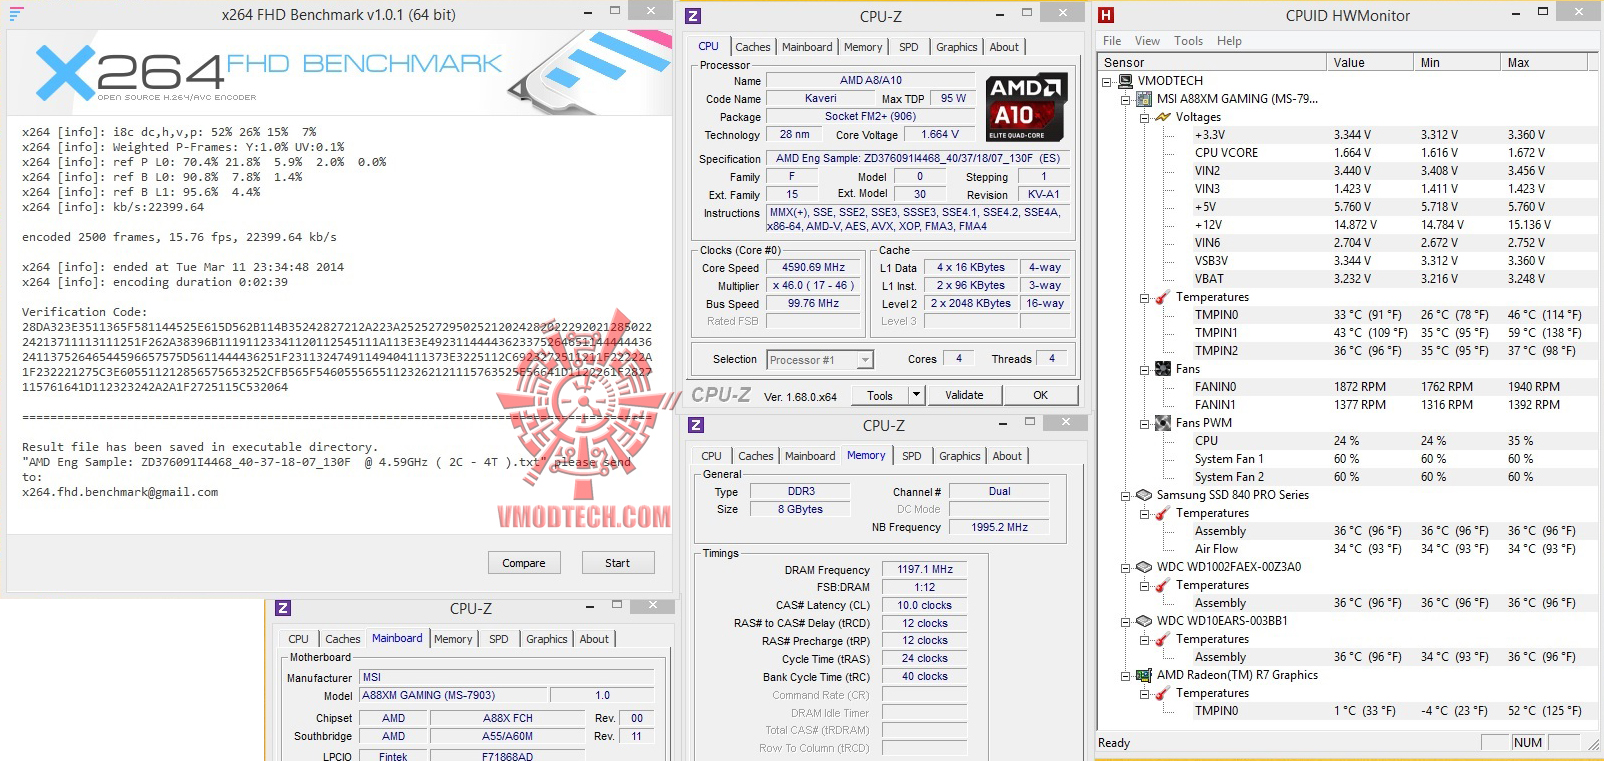Click the Fans node icon in HWMonitor
This screenshot has width=1604, height=761.
1163,369
